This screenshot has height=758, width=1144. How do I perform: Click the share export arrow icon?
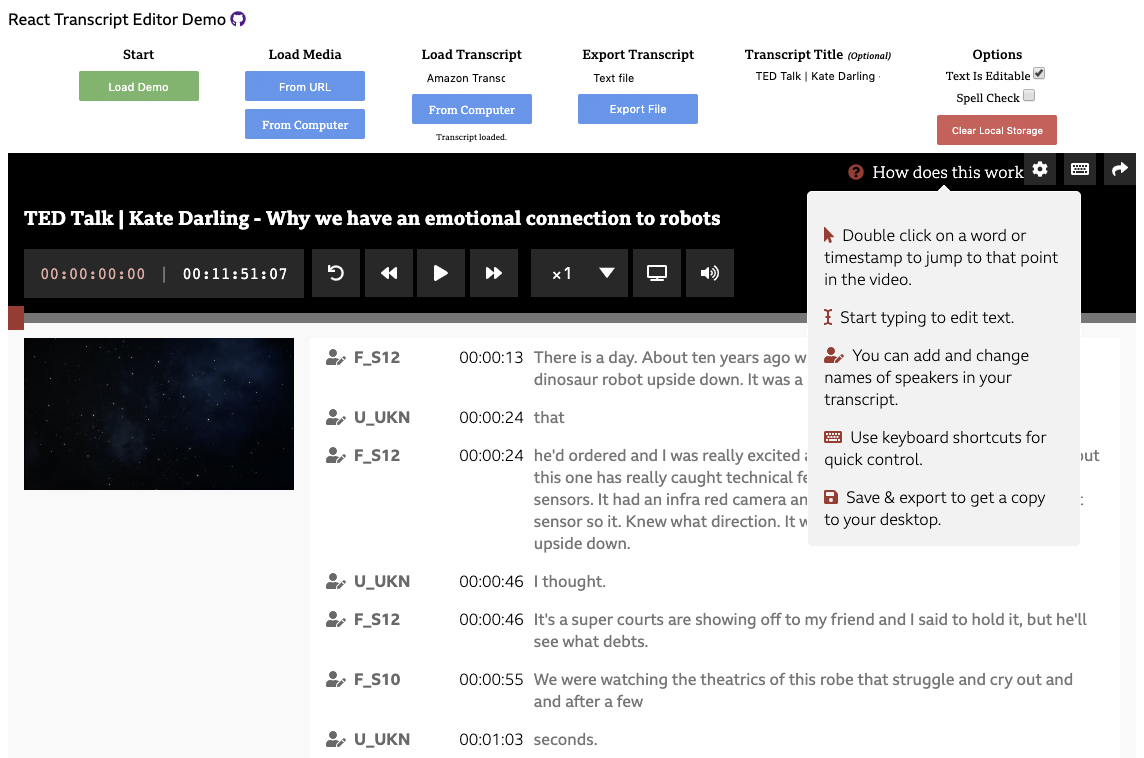coord(1119,169)
